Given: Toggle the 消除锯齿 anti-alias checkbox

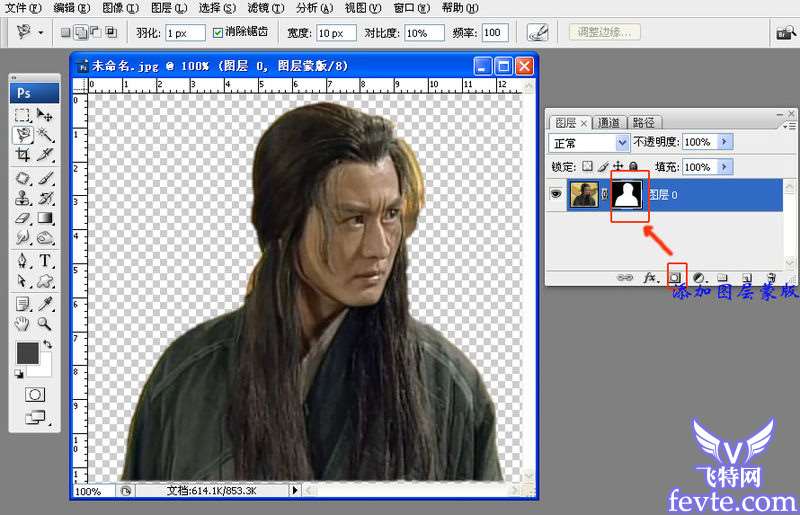Looking at the screenshot, I should pos(218,33).
